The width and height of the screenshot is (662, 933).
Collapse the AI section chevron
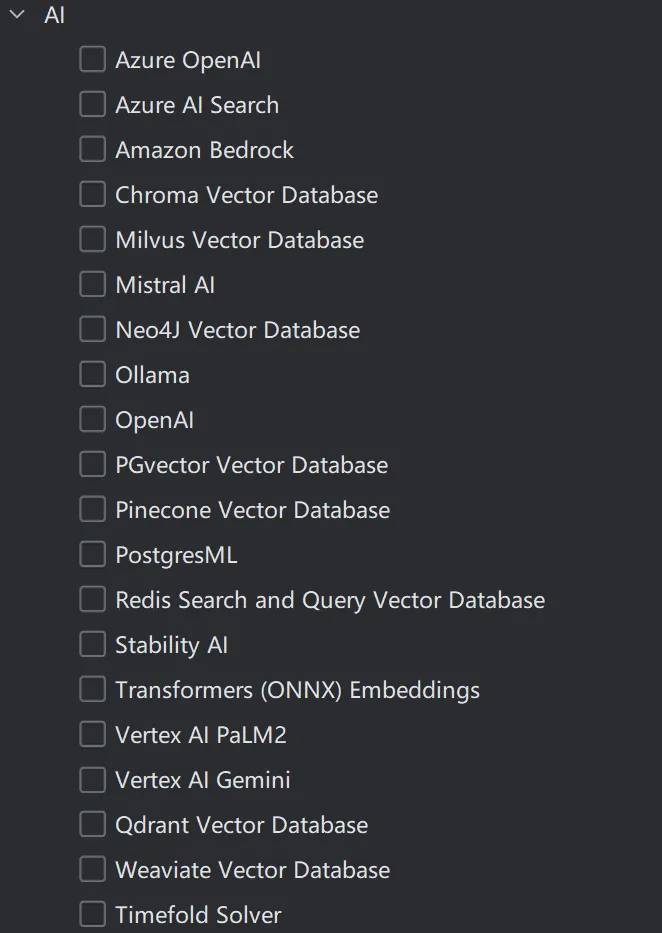pos(17,15)
